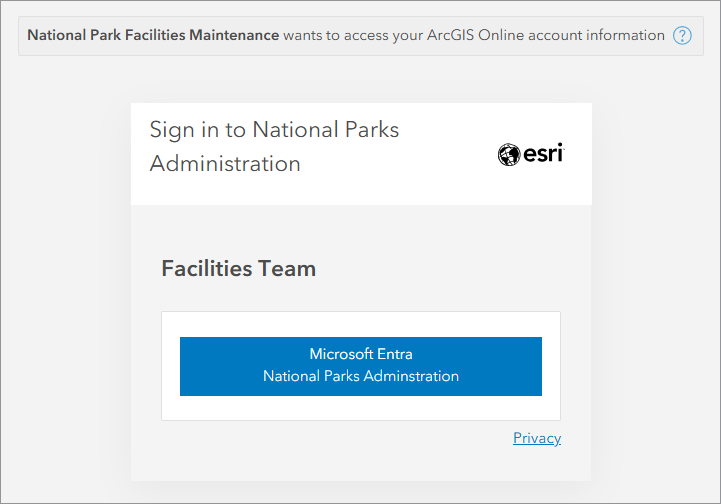The width and height of the screenshot is (721, 504).
Task: Open the Privacy link
Action: point(537,438)
